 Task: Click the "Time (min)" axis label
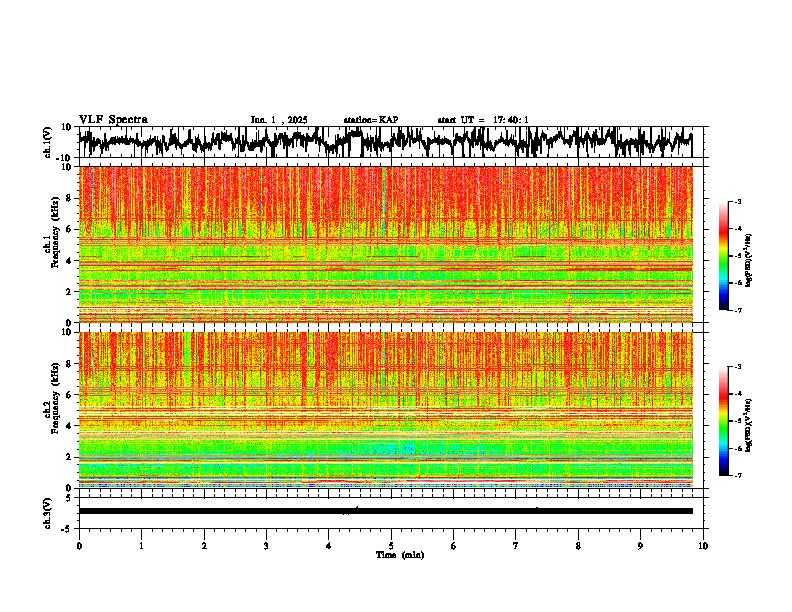click(x=400, y=555)
